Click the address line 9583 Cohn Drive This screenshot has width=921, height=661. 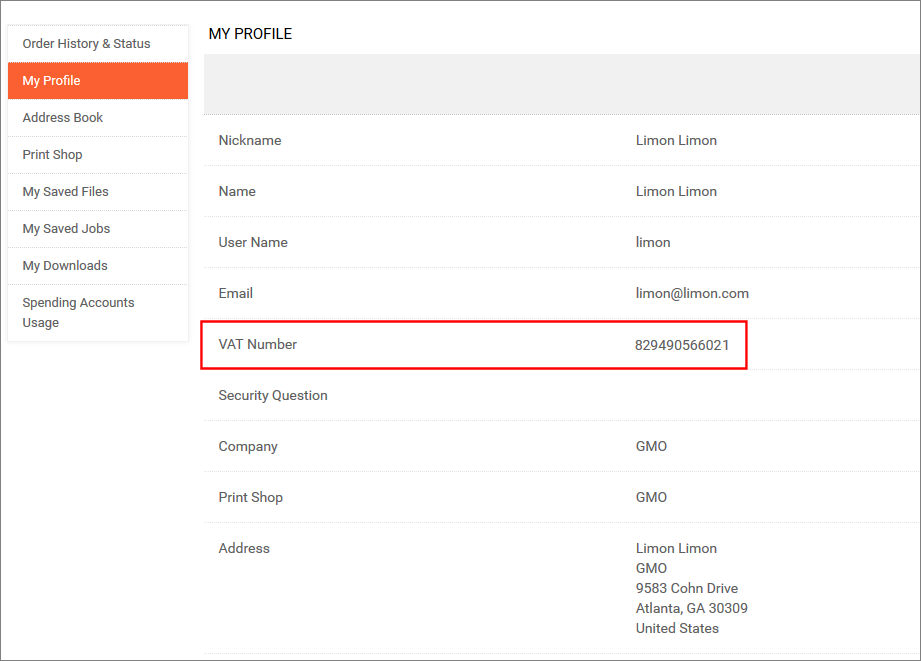point(687,589)
